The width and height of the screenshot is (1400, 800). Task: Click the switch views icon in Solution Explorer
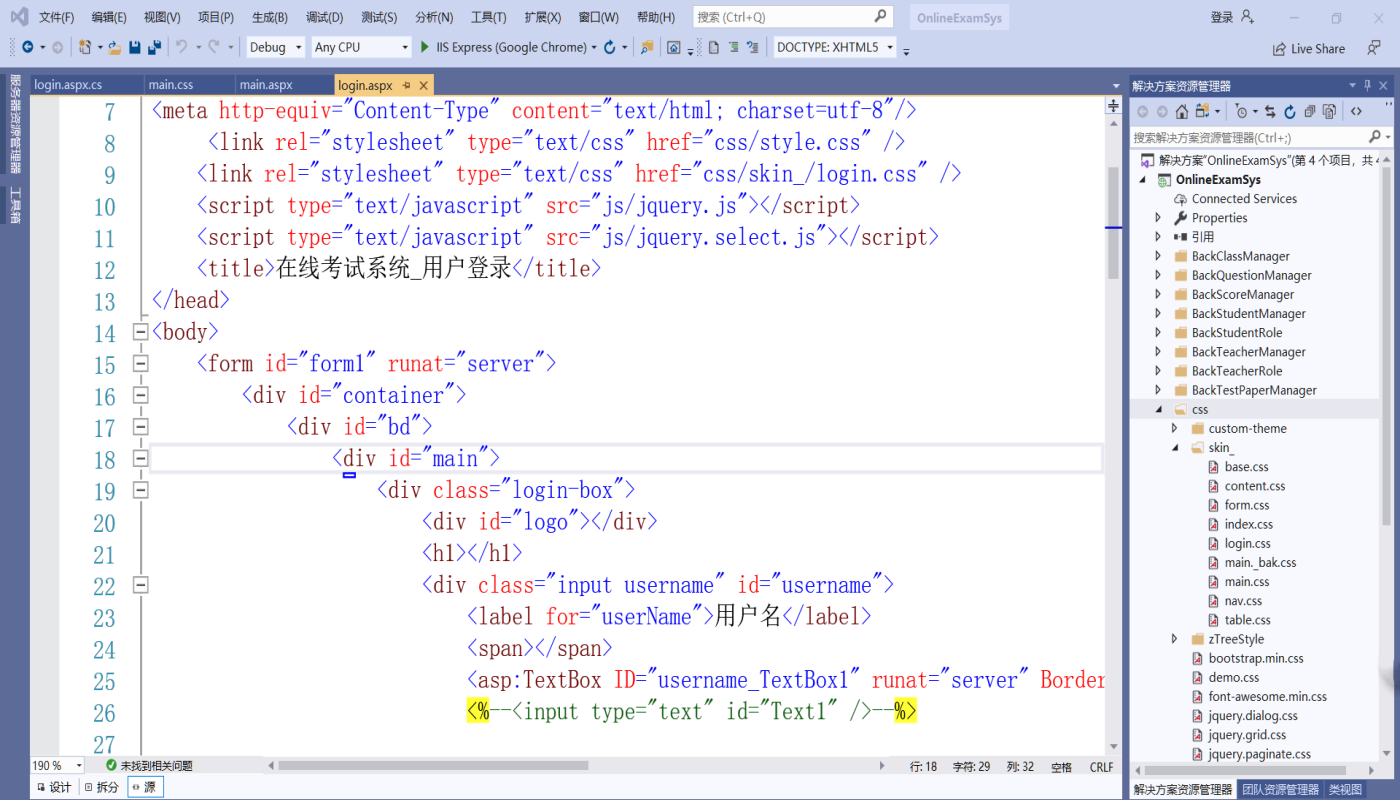[x=1203, y=111]
